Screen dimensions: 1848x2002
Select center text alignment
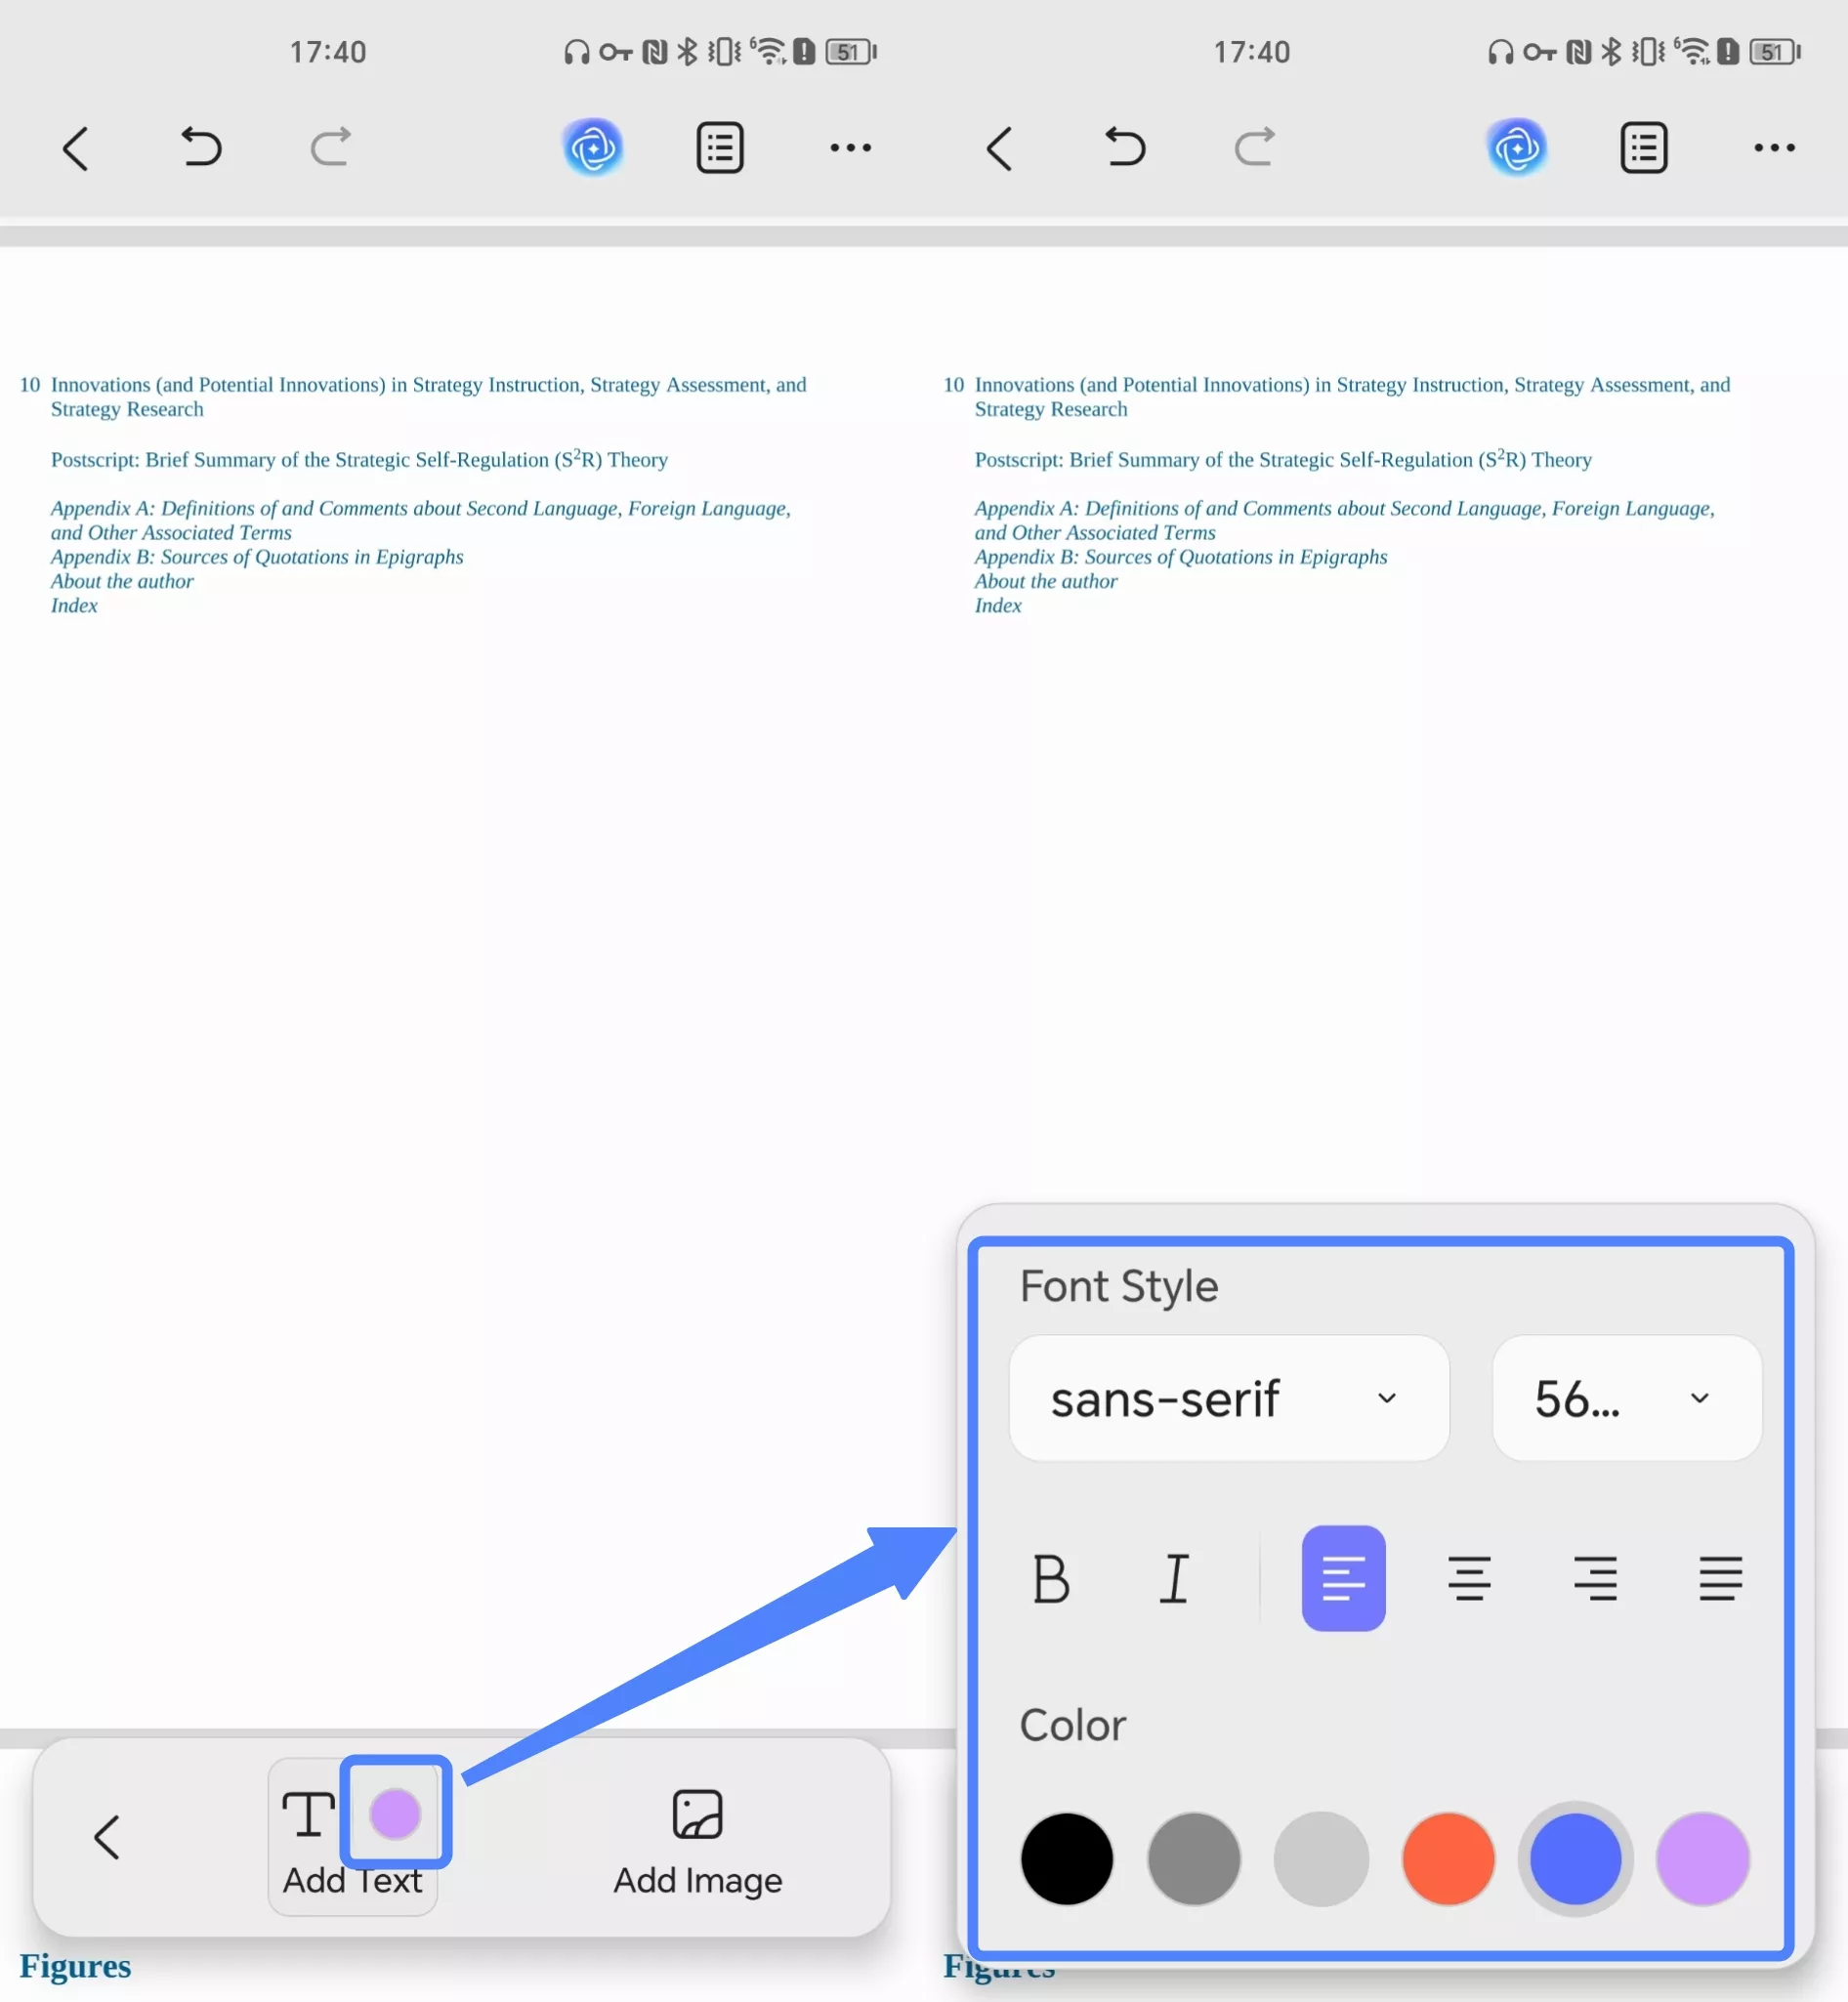[x=1469, y=1578]
